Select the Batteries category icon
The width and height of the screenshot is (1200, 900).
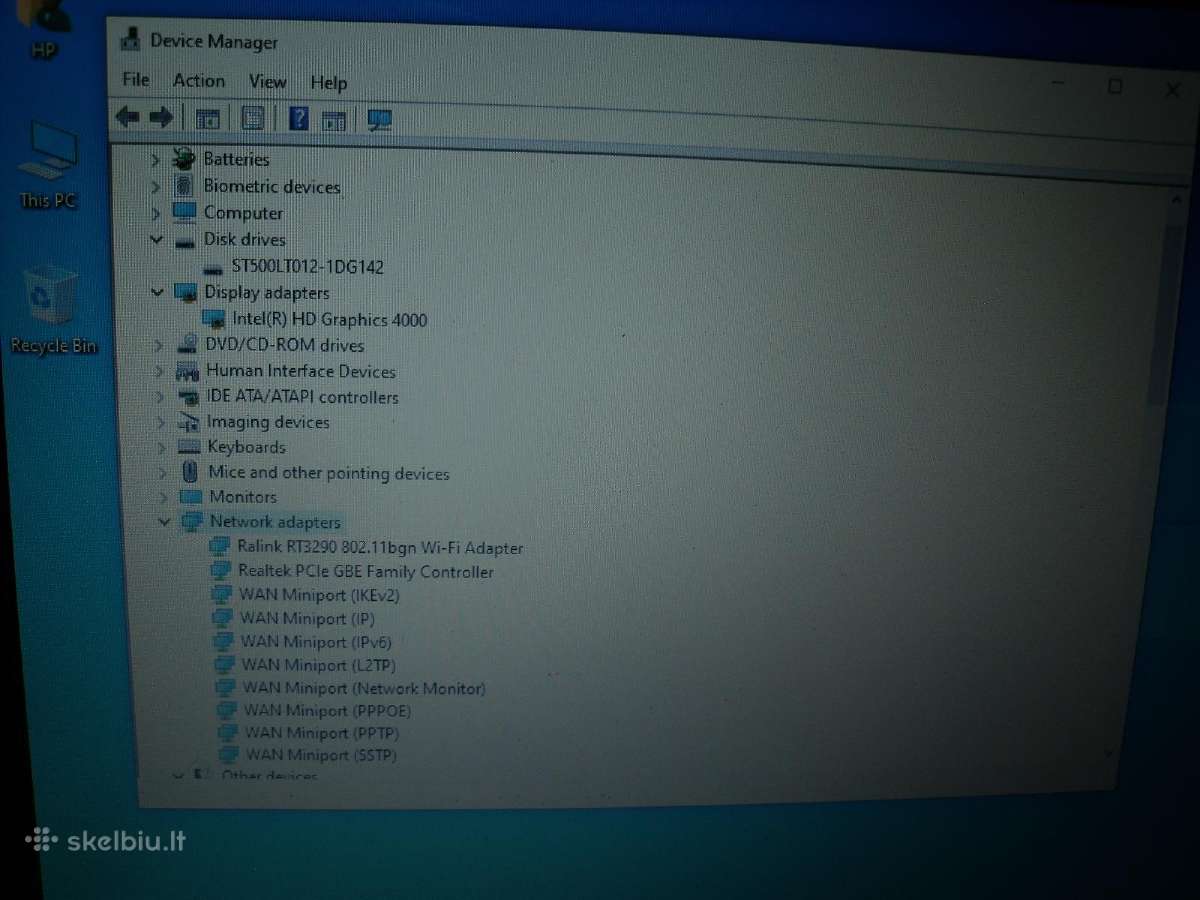(184, 158)
